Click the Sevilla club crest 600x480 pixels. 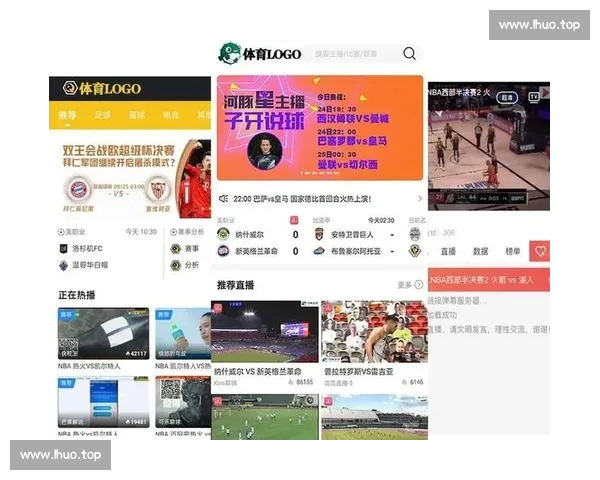(158, 190)
